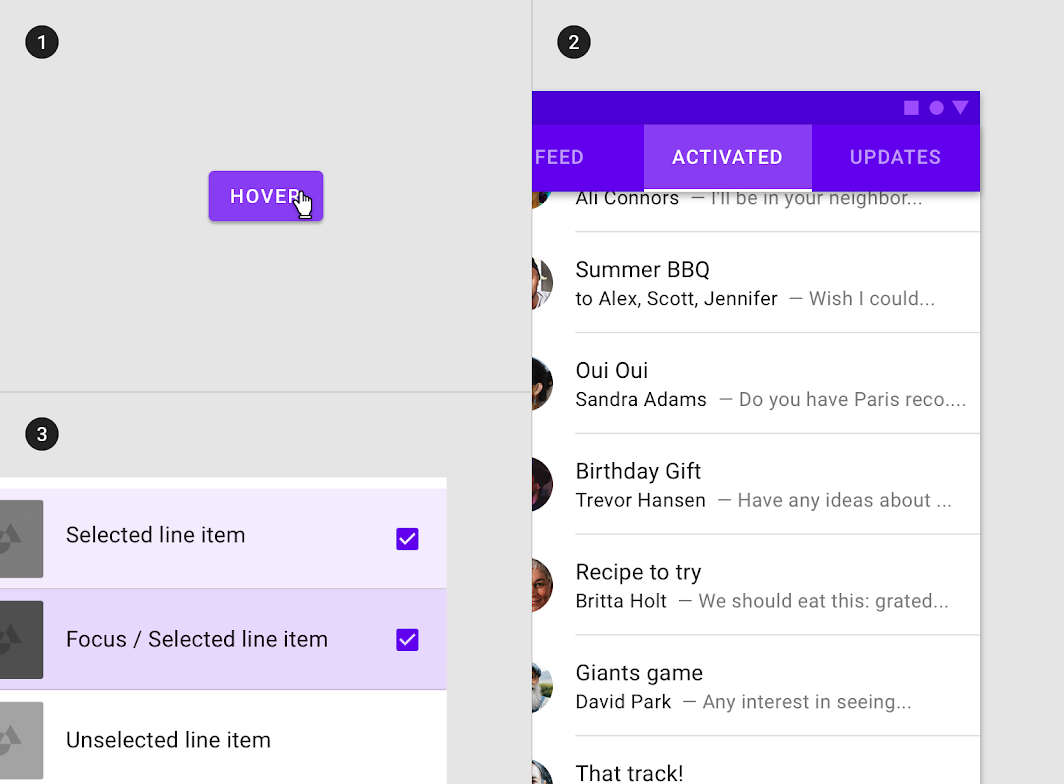Click Trevor Hansen avatar beside Birthday Gift
Screen dimensions: 1064x784
coord(542,484)
